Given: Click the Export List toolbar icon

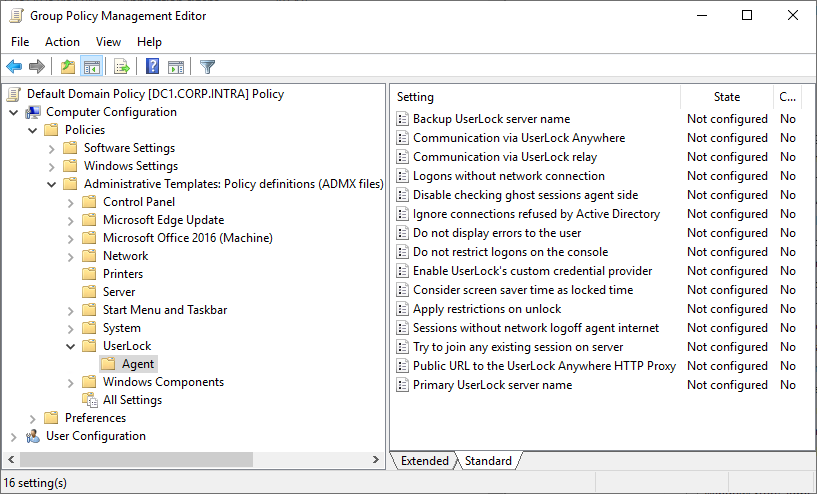Looking at the screenshot, I should click(122, 67).
